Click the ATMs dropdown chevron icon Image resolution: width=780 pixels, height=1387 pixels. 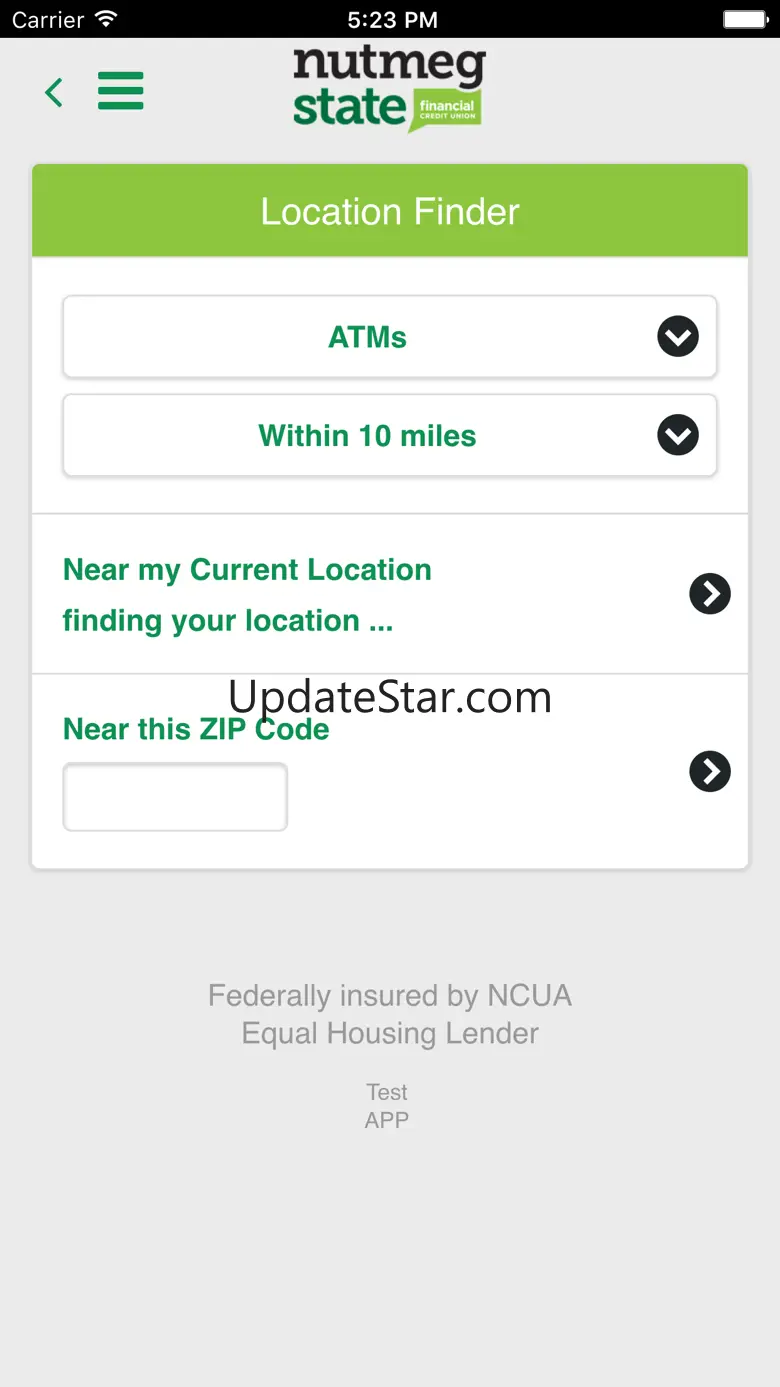tap(677, 337)
